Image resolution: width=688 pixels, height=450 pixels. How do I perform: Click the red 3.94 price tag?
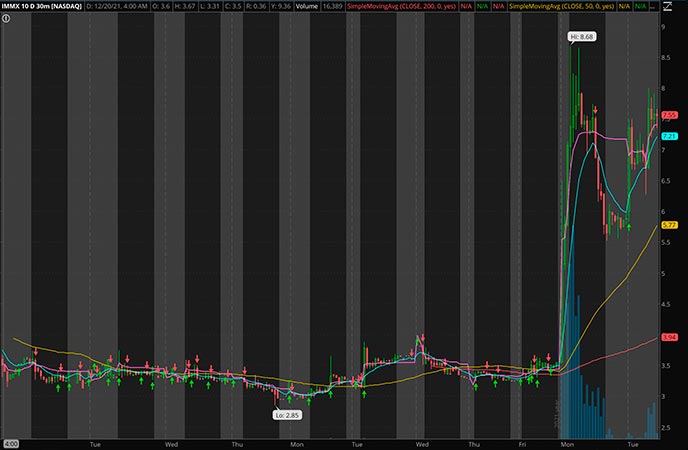671,337
